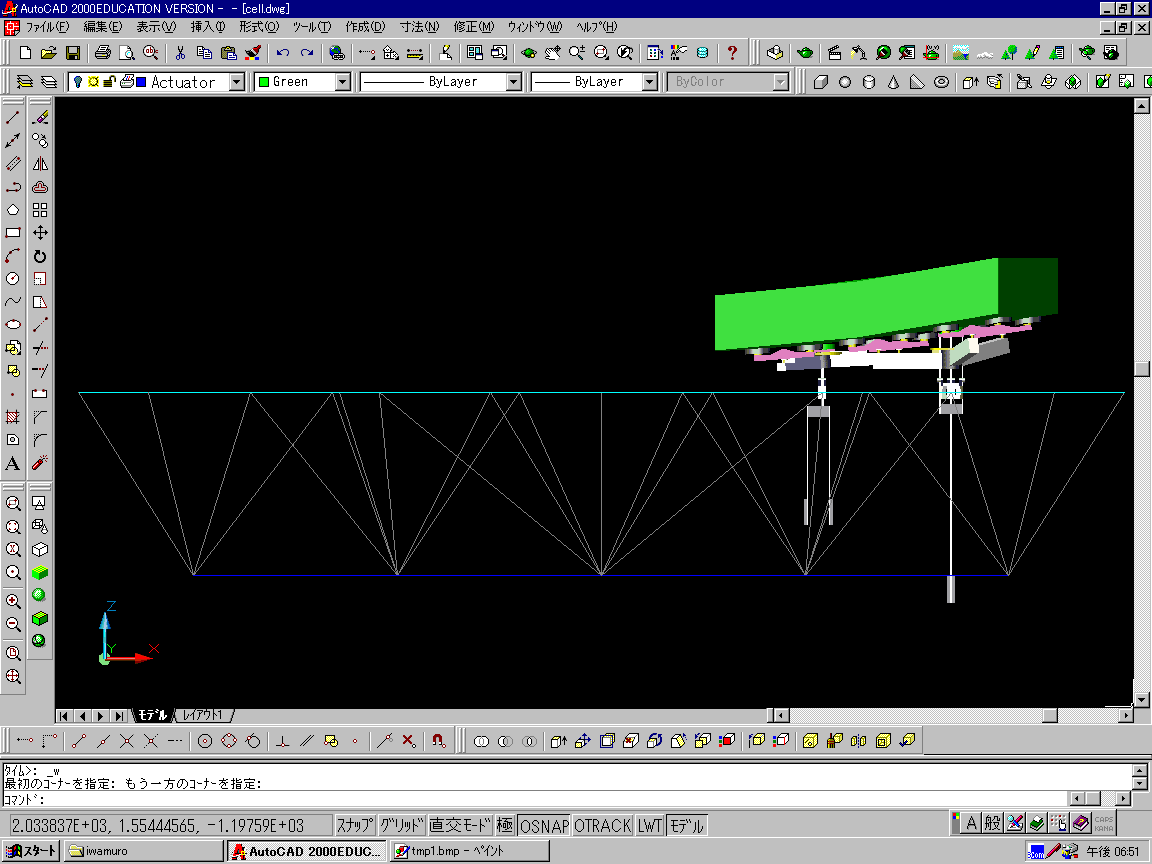Click the blue Actuator layer color swatch
The image size is (1152, 864).
(141, 82)
